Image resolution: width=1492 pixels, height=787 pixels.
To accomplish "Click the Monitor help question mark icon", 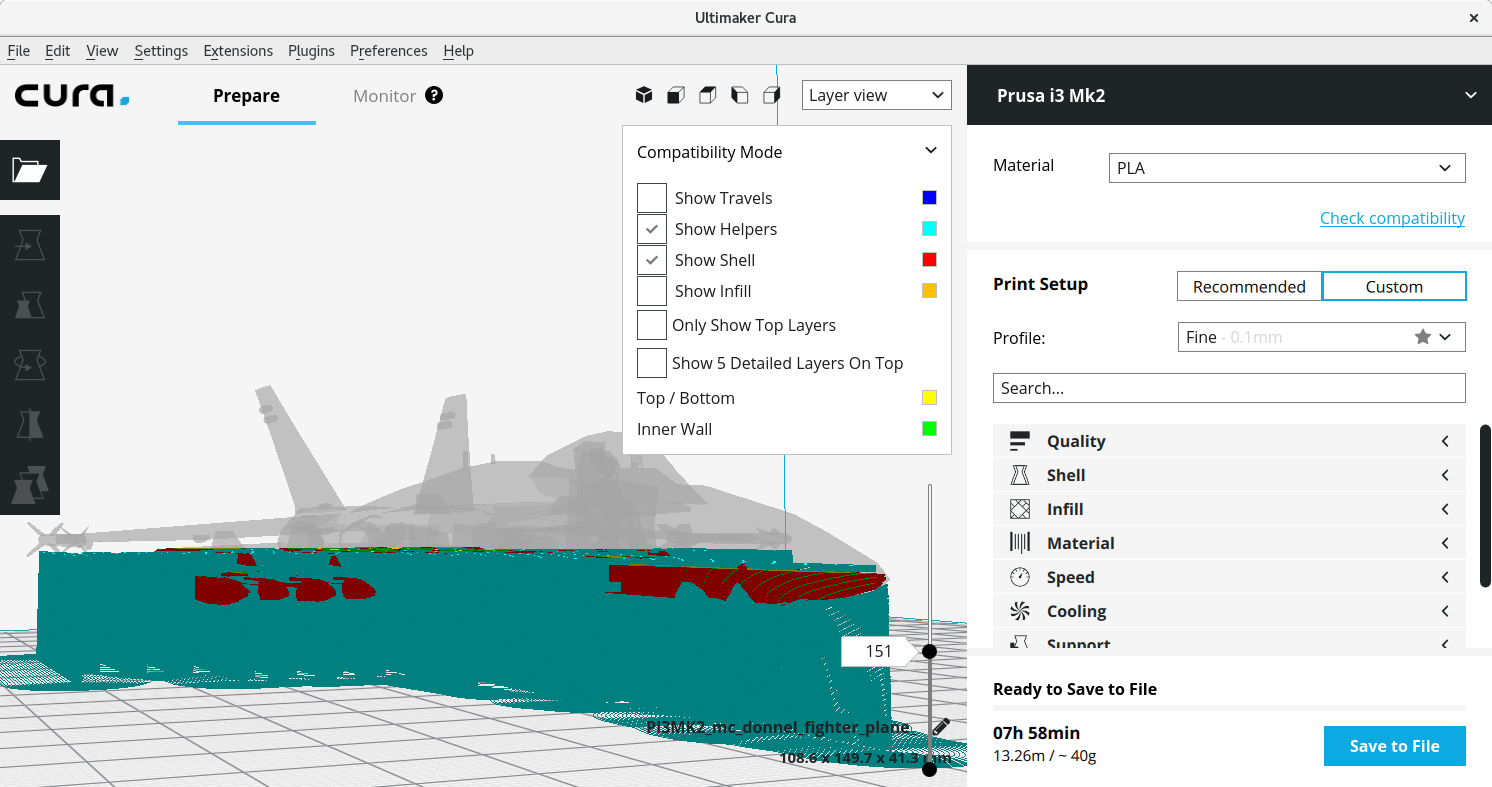I will [434, 95].
